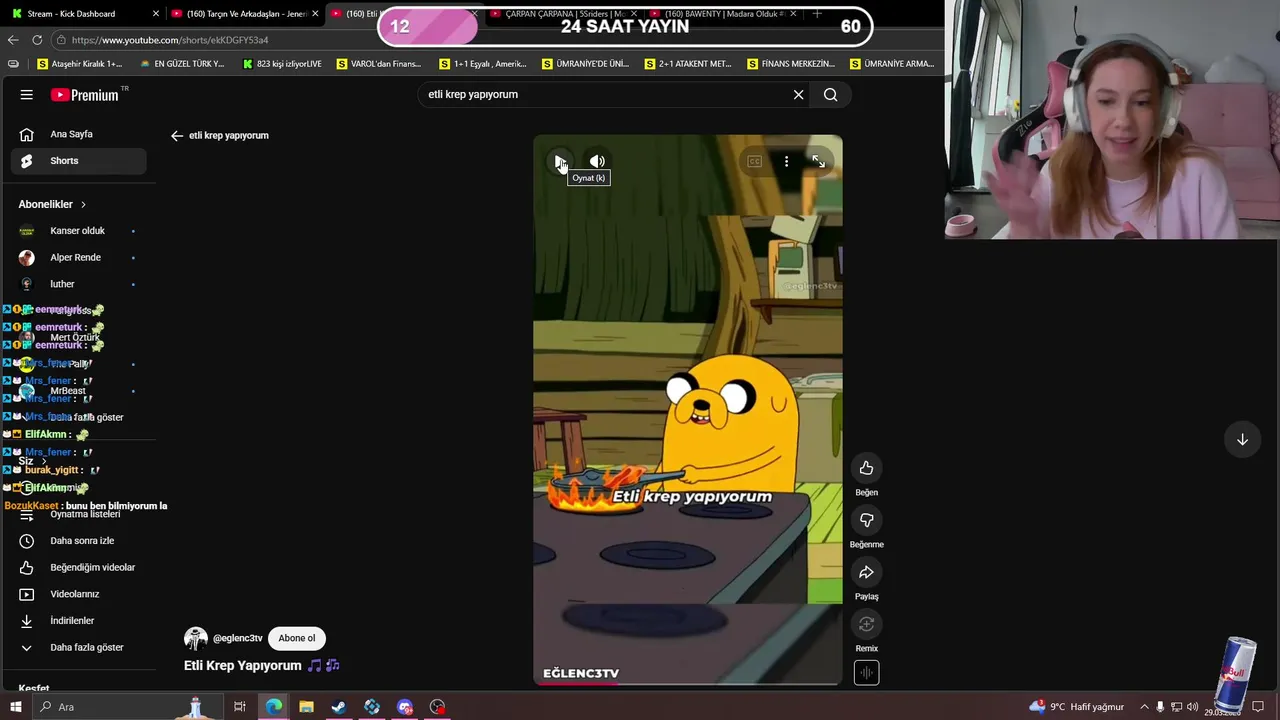
Task: Open the Alper Rende subscription
Action: (78, 258)
